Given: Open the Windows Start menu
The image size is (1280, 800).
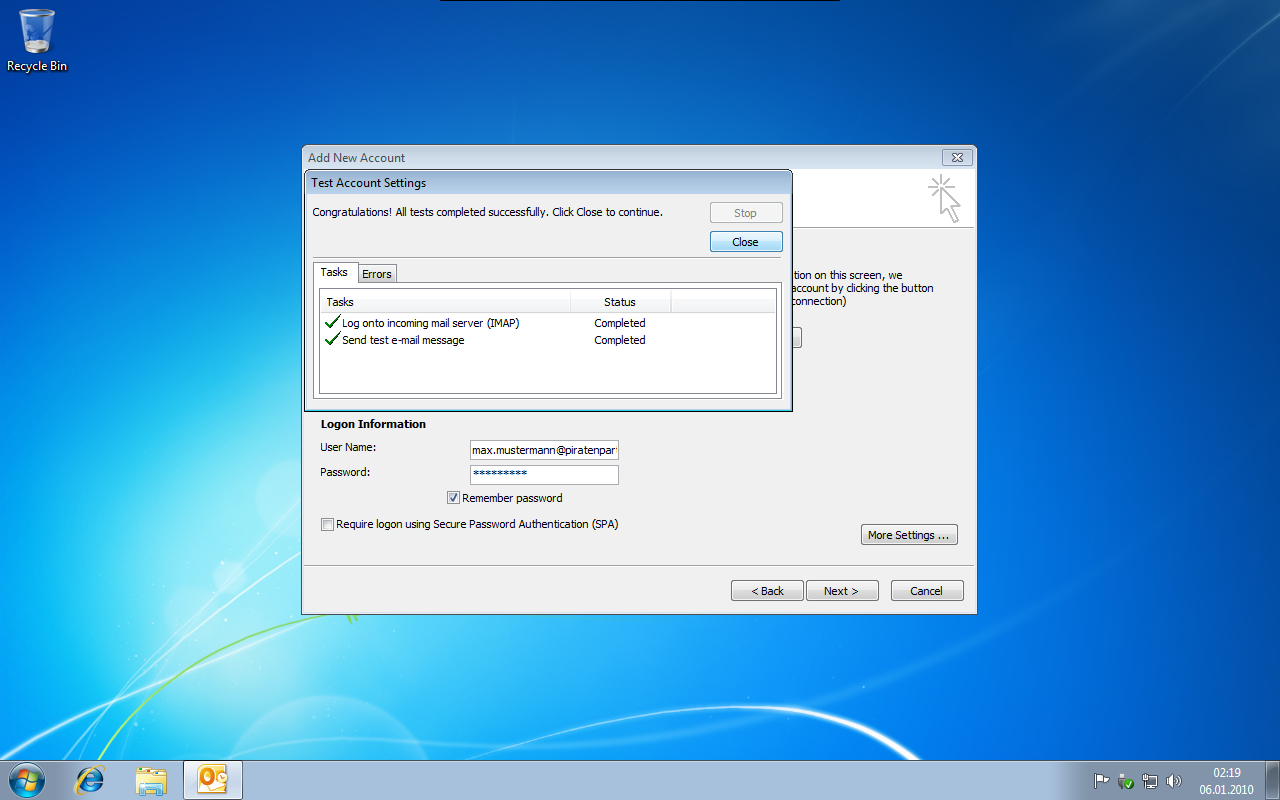Looking at the screenshot, I should (27, 779).
